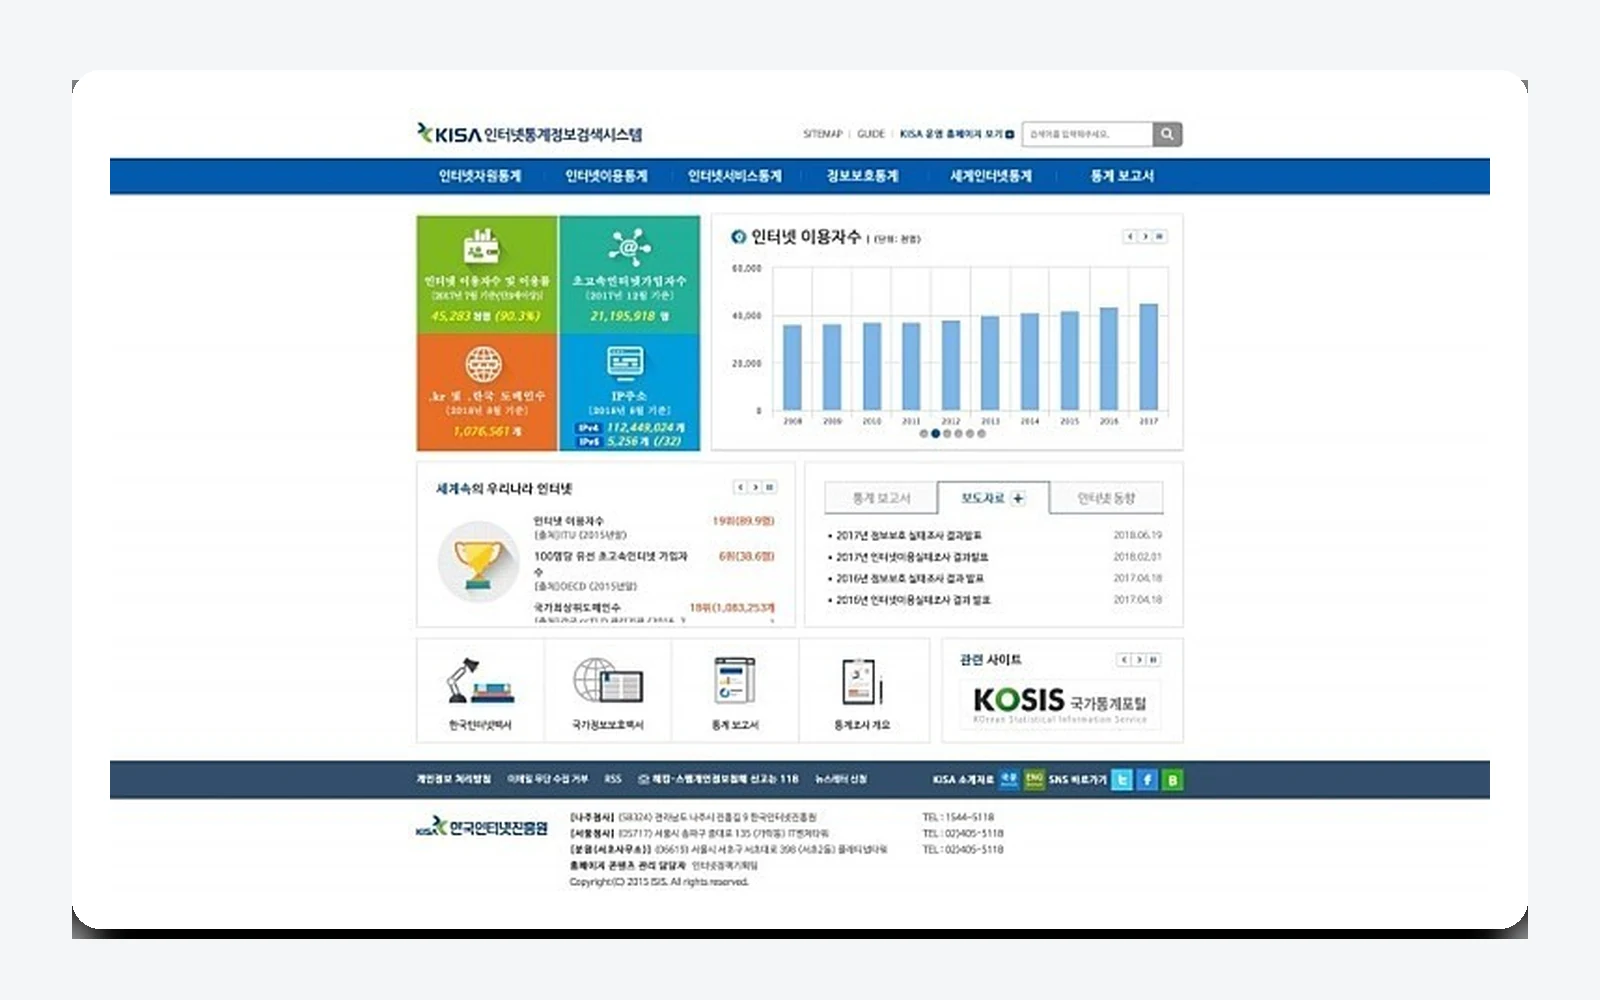Screen dimensions: 1600x1000
Task: Click the green blog B icon
Action: click(1173, 780)
